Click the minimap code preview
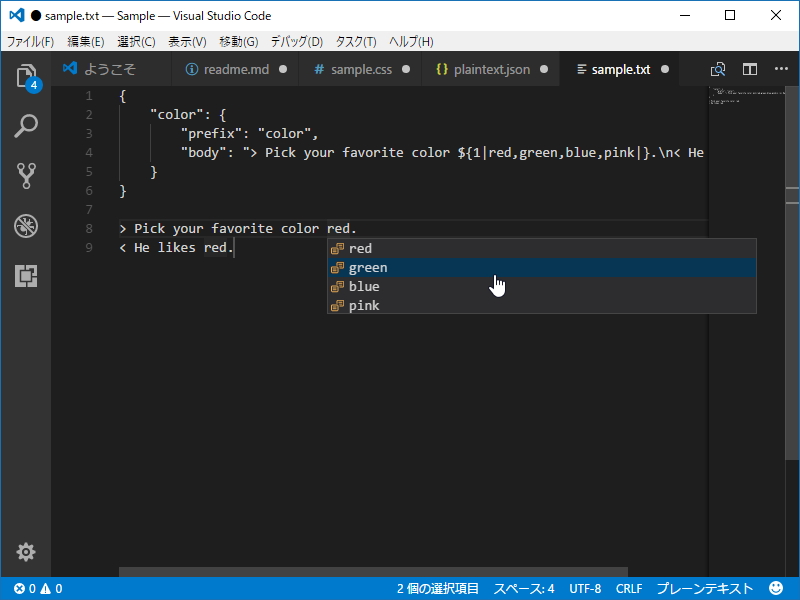800x600 pixels. [746, 96]
